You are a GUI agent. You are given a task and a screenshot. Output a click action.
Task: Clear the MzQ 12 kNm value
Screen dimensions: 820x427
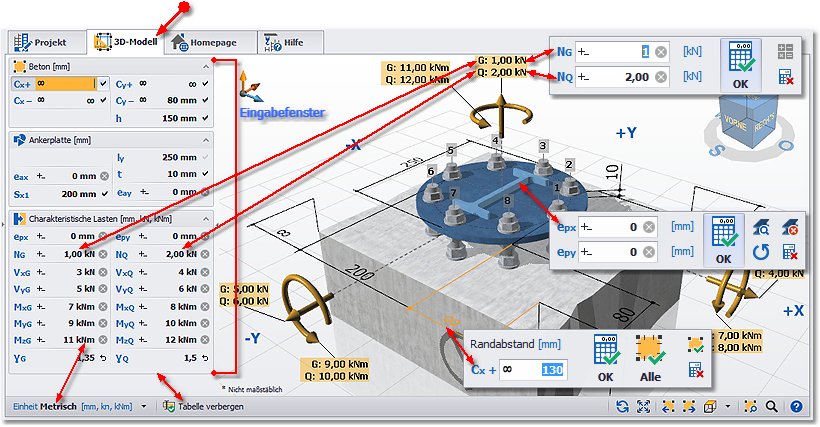(205, 340)
